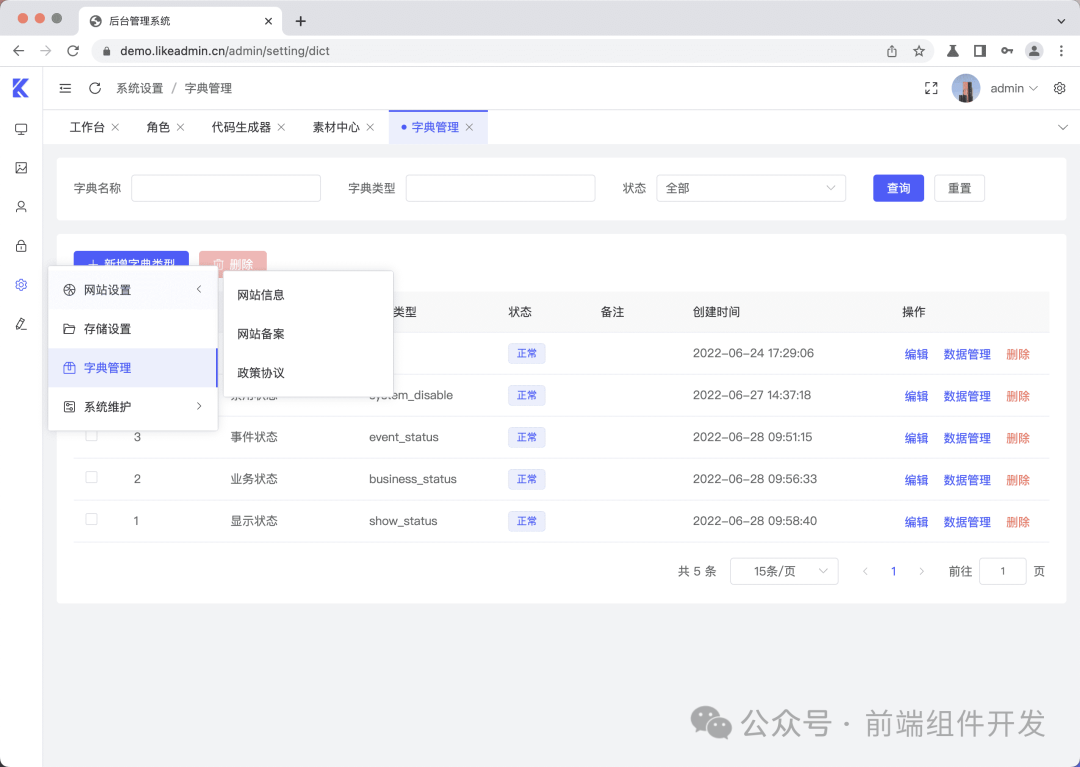Open the user management icon in sidebar
This screenshot has height=767, width=1080.
[20, 207]
